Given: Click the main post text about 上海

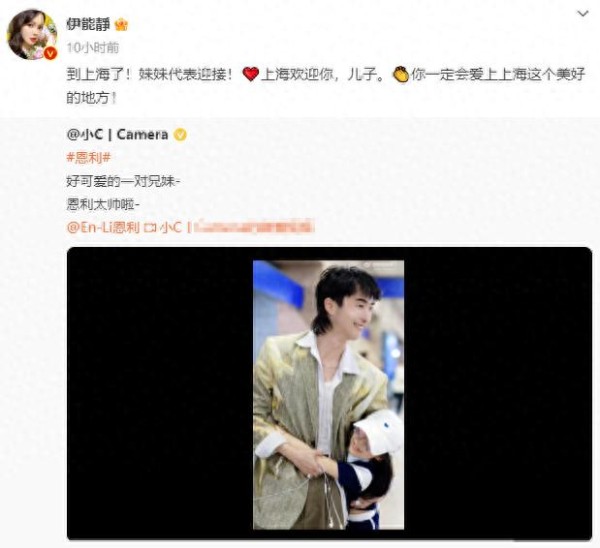Looking at the screenshot, I should pyautogui.click(x=326, y=86).
